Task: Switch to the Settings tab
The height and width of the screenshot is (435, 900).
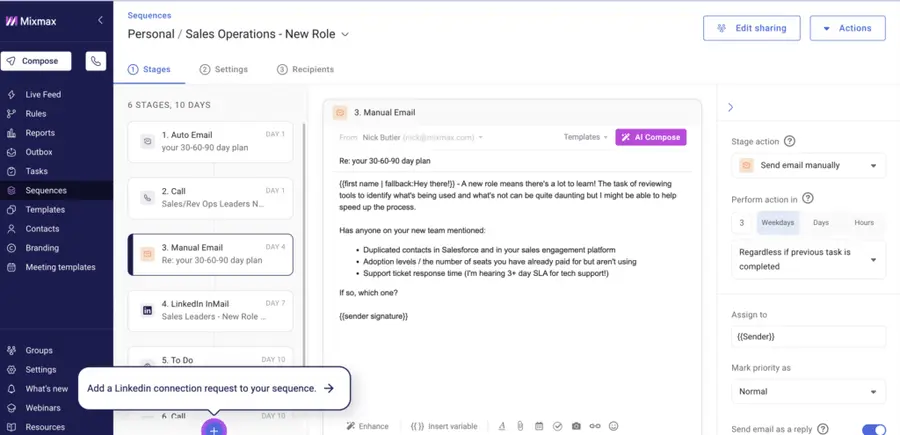Action: pyautogui.click(x=224, y=69)
